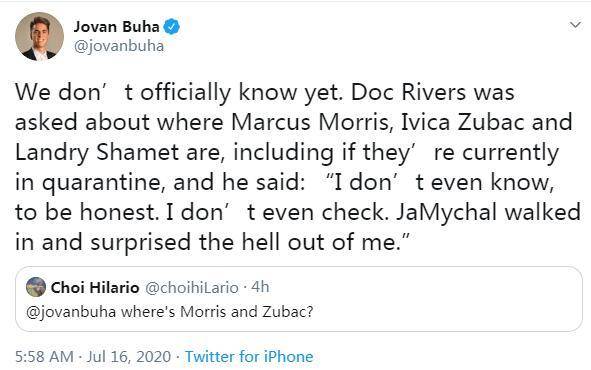Image resolution: width=591 pixels, height=370 pixels.
Task: Click the name Marcus Morris in the tweet
Action: 309,122
